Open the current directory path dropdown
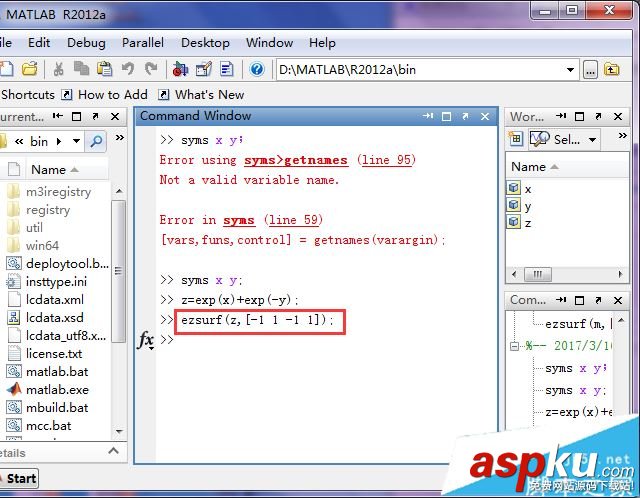The height and width of the screenshot is (498, 640). click(570, 70)
